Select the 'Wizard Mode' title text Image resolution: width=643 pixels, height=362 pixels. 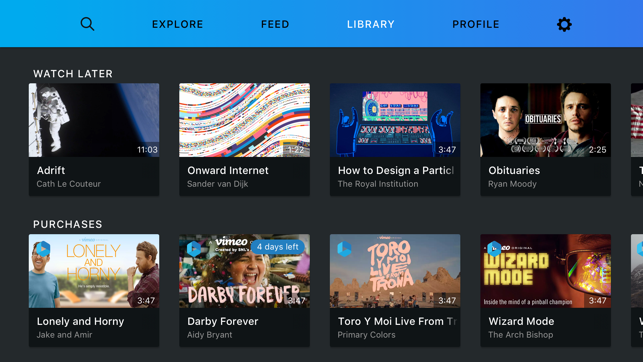pyautogui.click(x=521, y=321)
